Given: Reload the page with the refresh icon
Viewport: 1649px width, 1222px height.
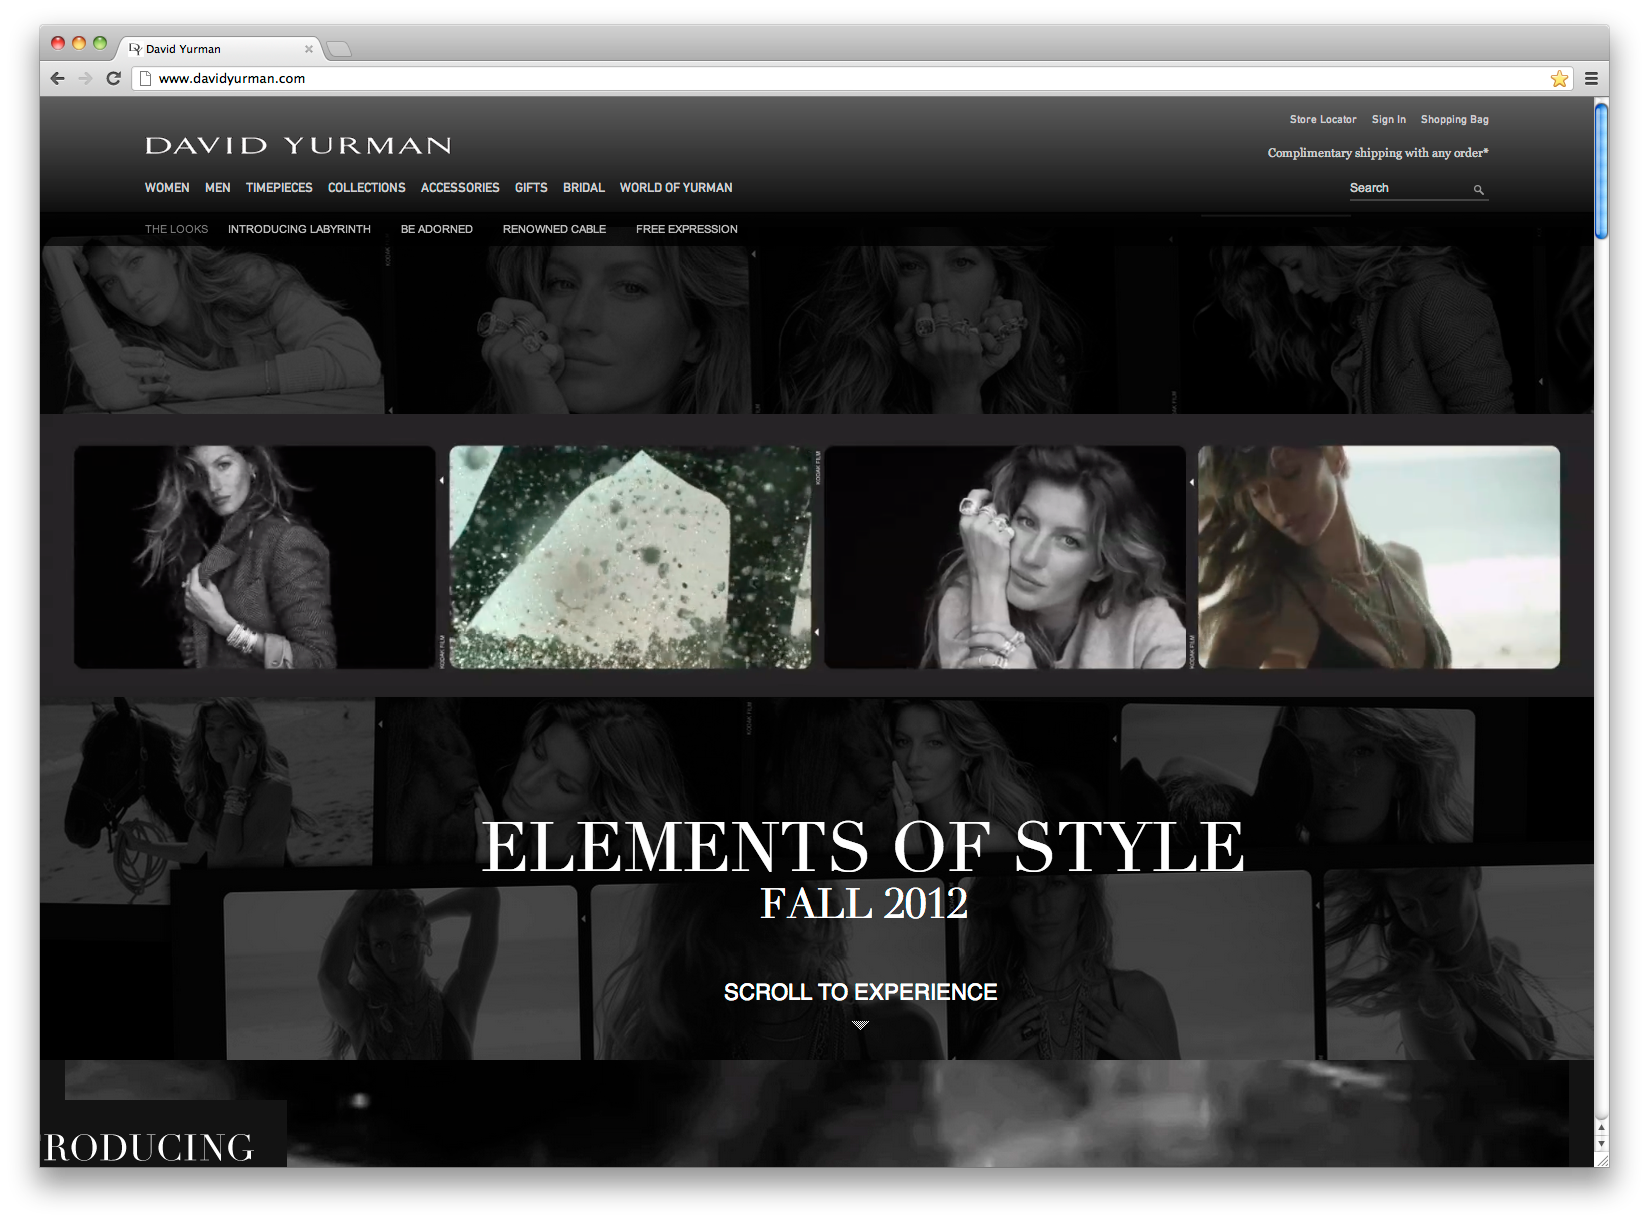Looking at the screenshot, I should click(114, 78).
